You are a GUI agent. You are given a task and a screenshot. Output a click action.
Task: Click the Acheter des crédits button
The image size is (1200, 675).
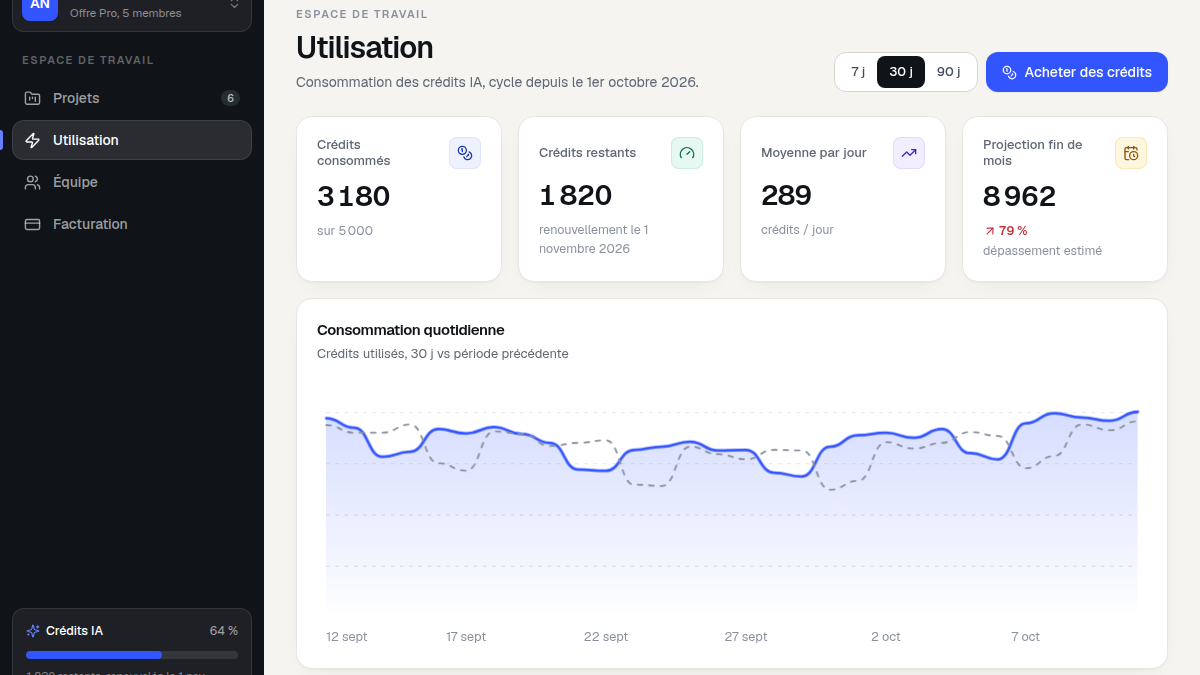(1077, 72)
